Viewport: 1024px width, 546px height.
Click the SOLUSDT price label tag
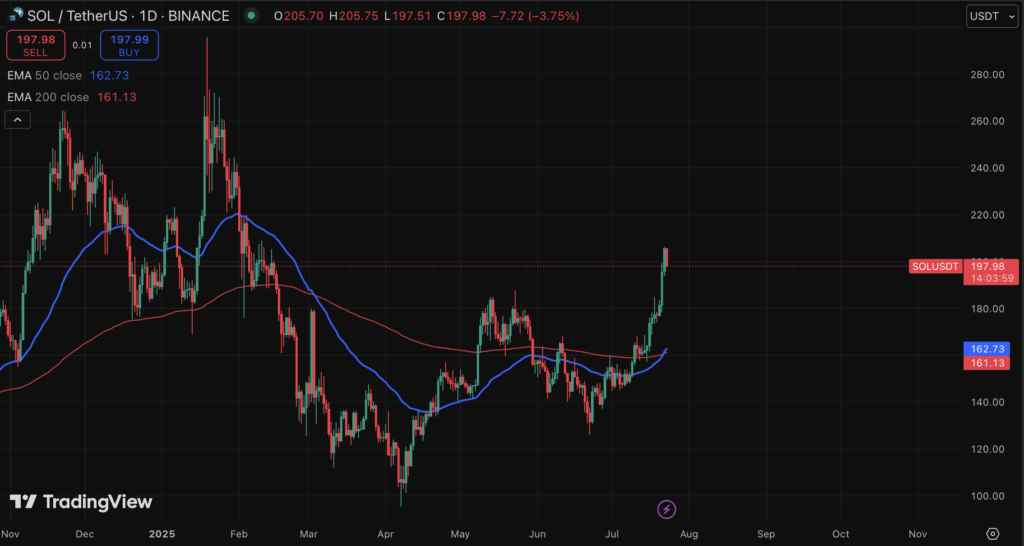pyautogui.click(x=935, y=266)
